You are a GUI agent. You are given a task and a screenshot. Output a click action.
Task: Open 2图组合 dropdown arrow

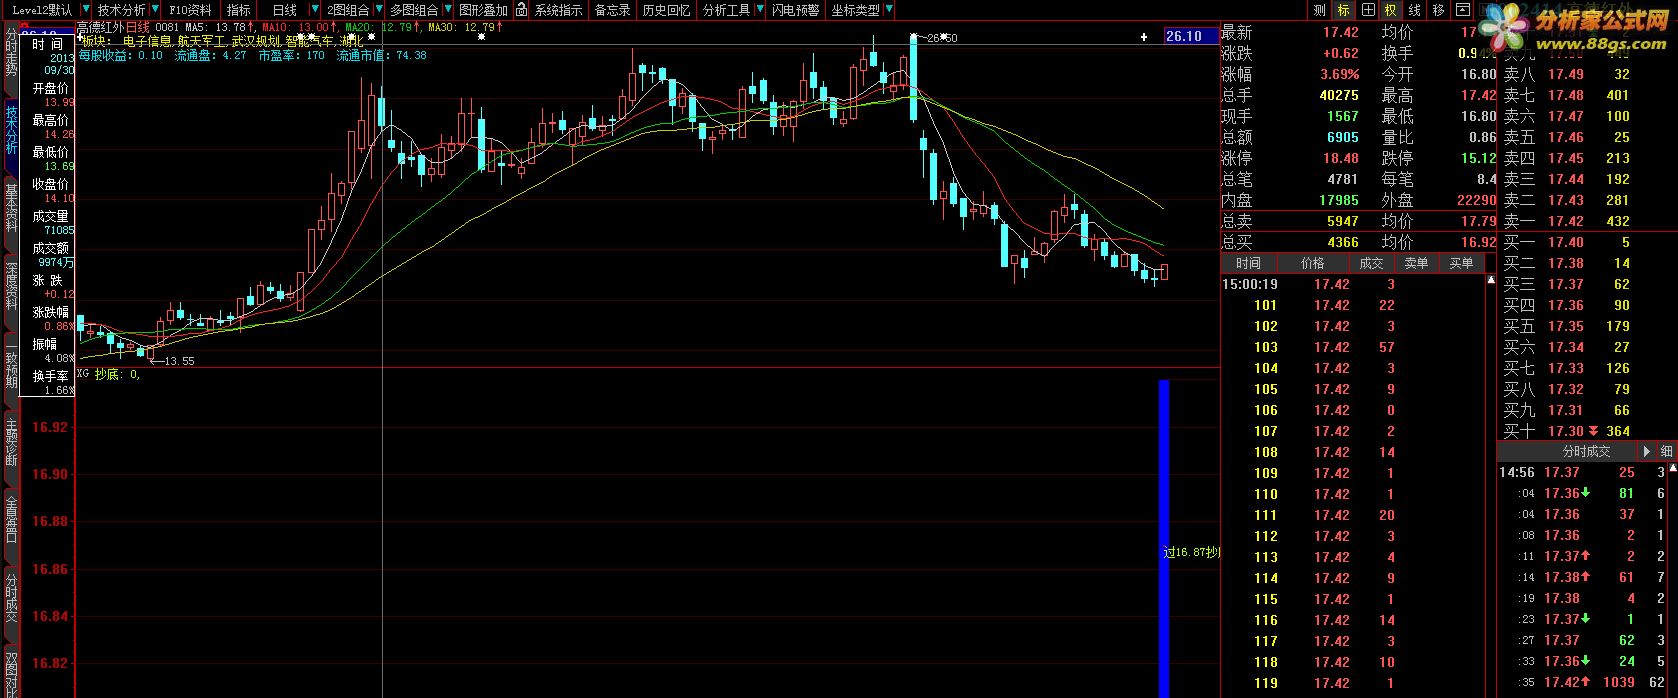[377, 10]
